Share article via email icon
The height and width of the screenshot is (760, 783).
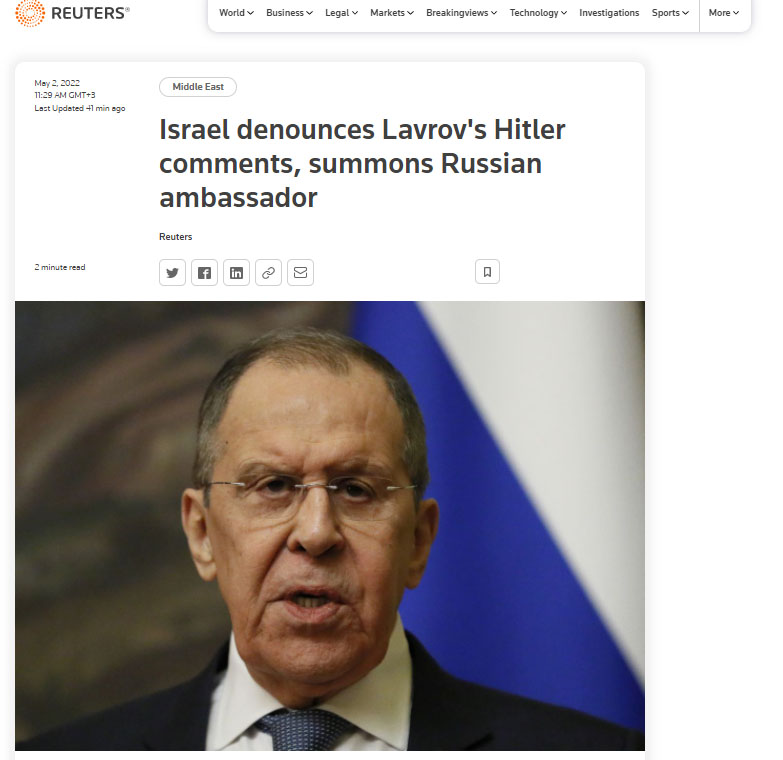300,273
